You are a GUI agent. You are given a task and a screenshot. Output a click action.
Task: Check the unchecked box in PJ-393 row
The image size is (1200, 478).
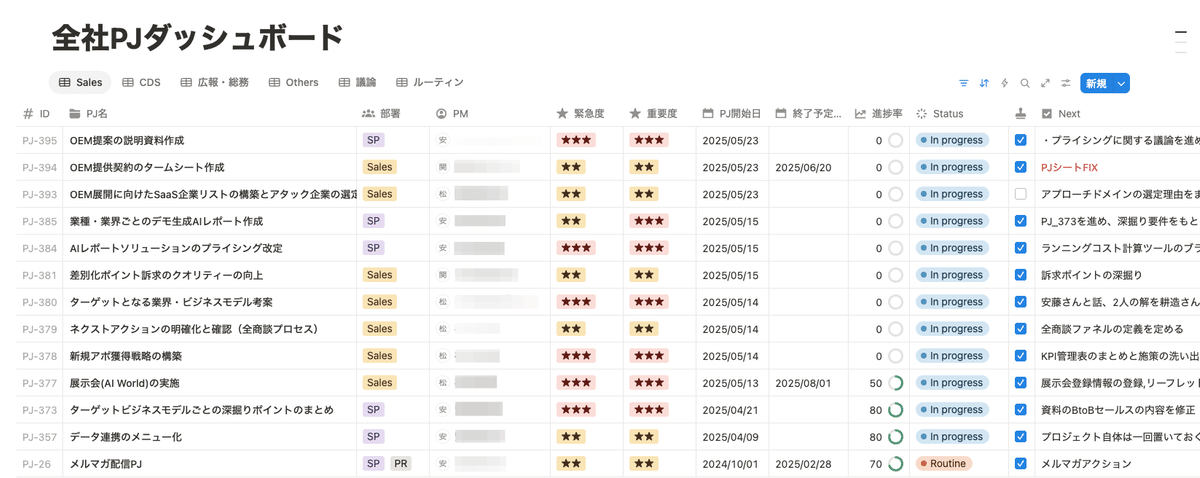pyautogui.click(x=1020, y=194)
